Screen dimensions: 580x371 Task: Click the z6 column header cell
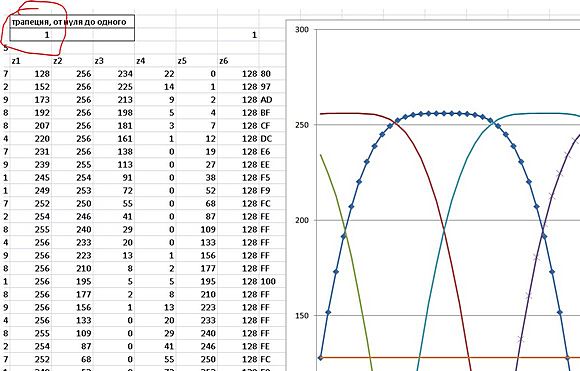point(238,61)
